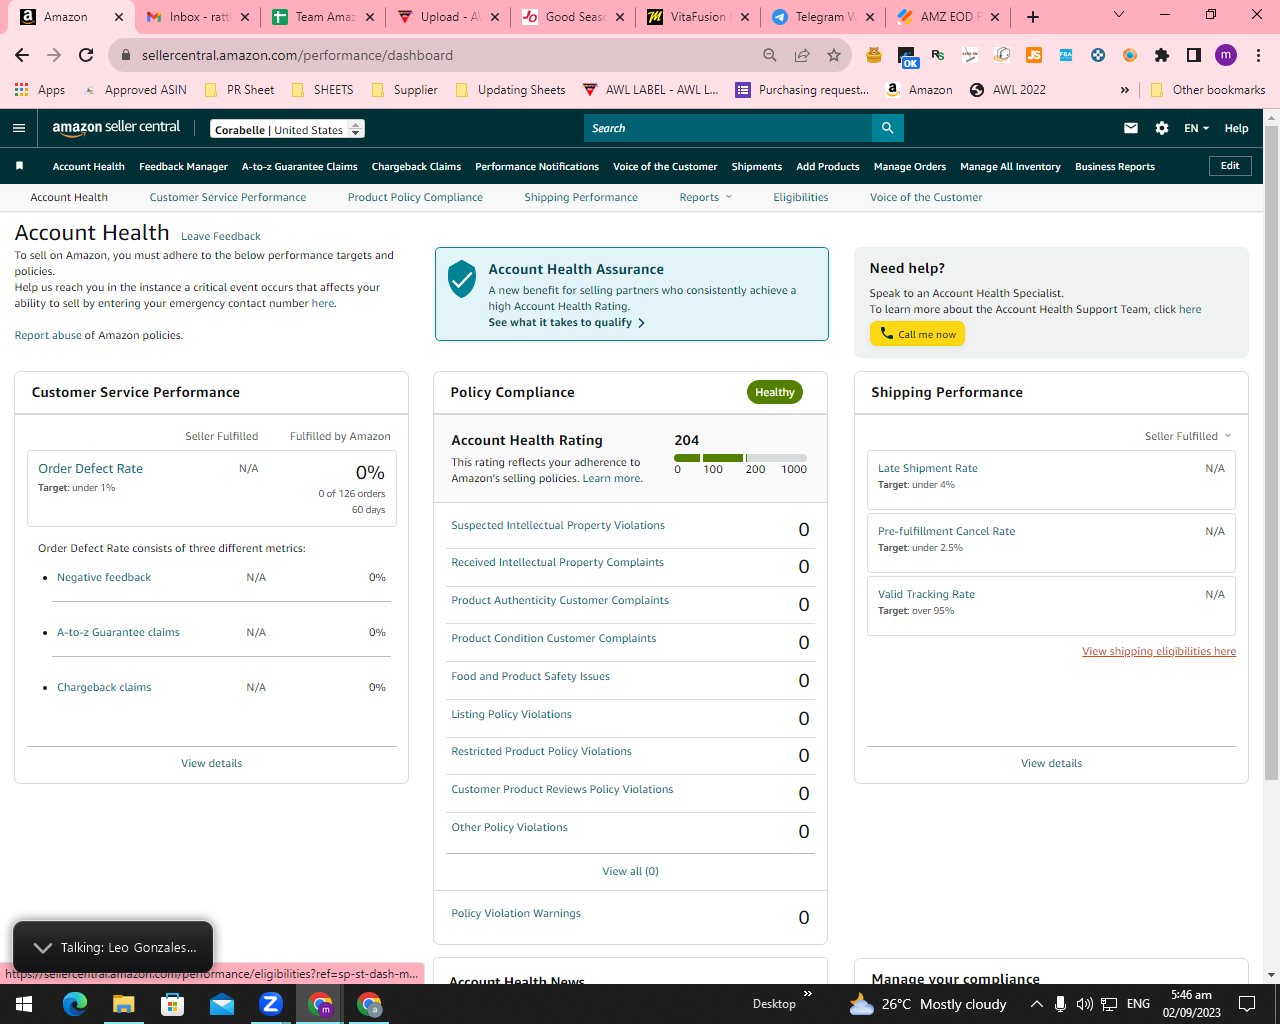Switch to the Telegram browser tab

(x=823, y=17)
